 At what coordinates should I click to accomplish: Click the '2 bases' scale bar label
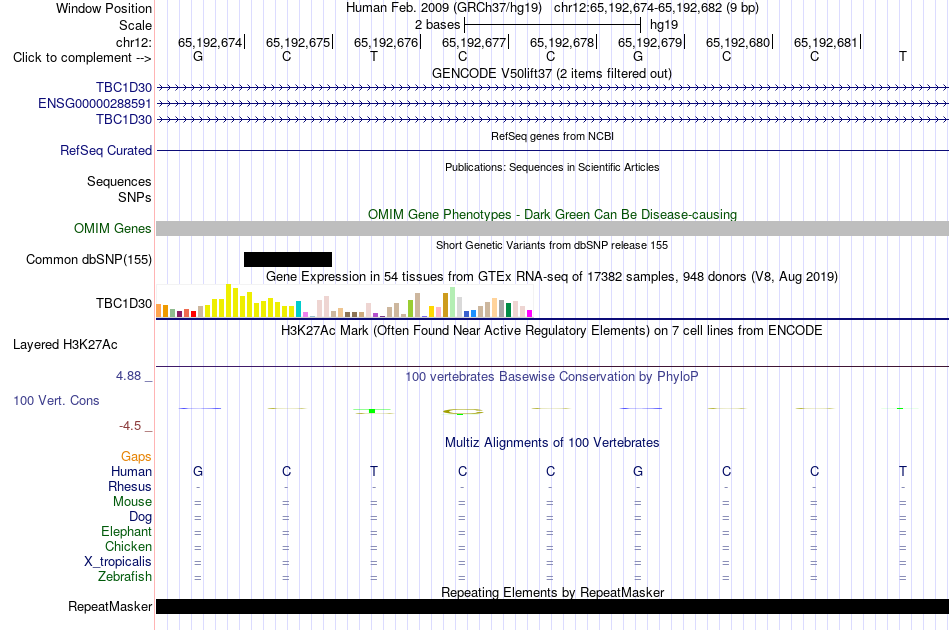(x=437, y=25)
